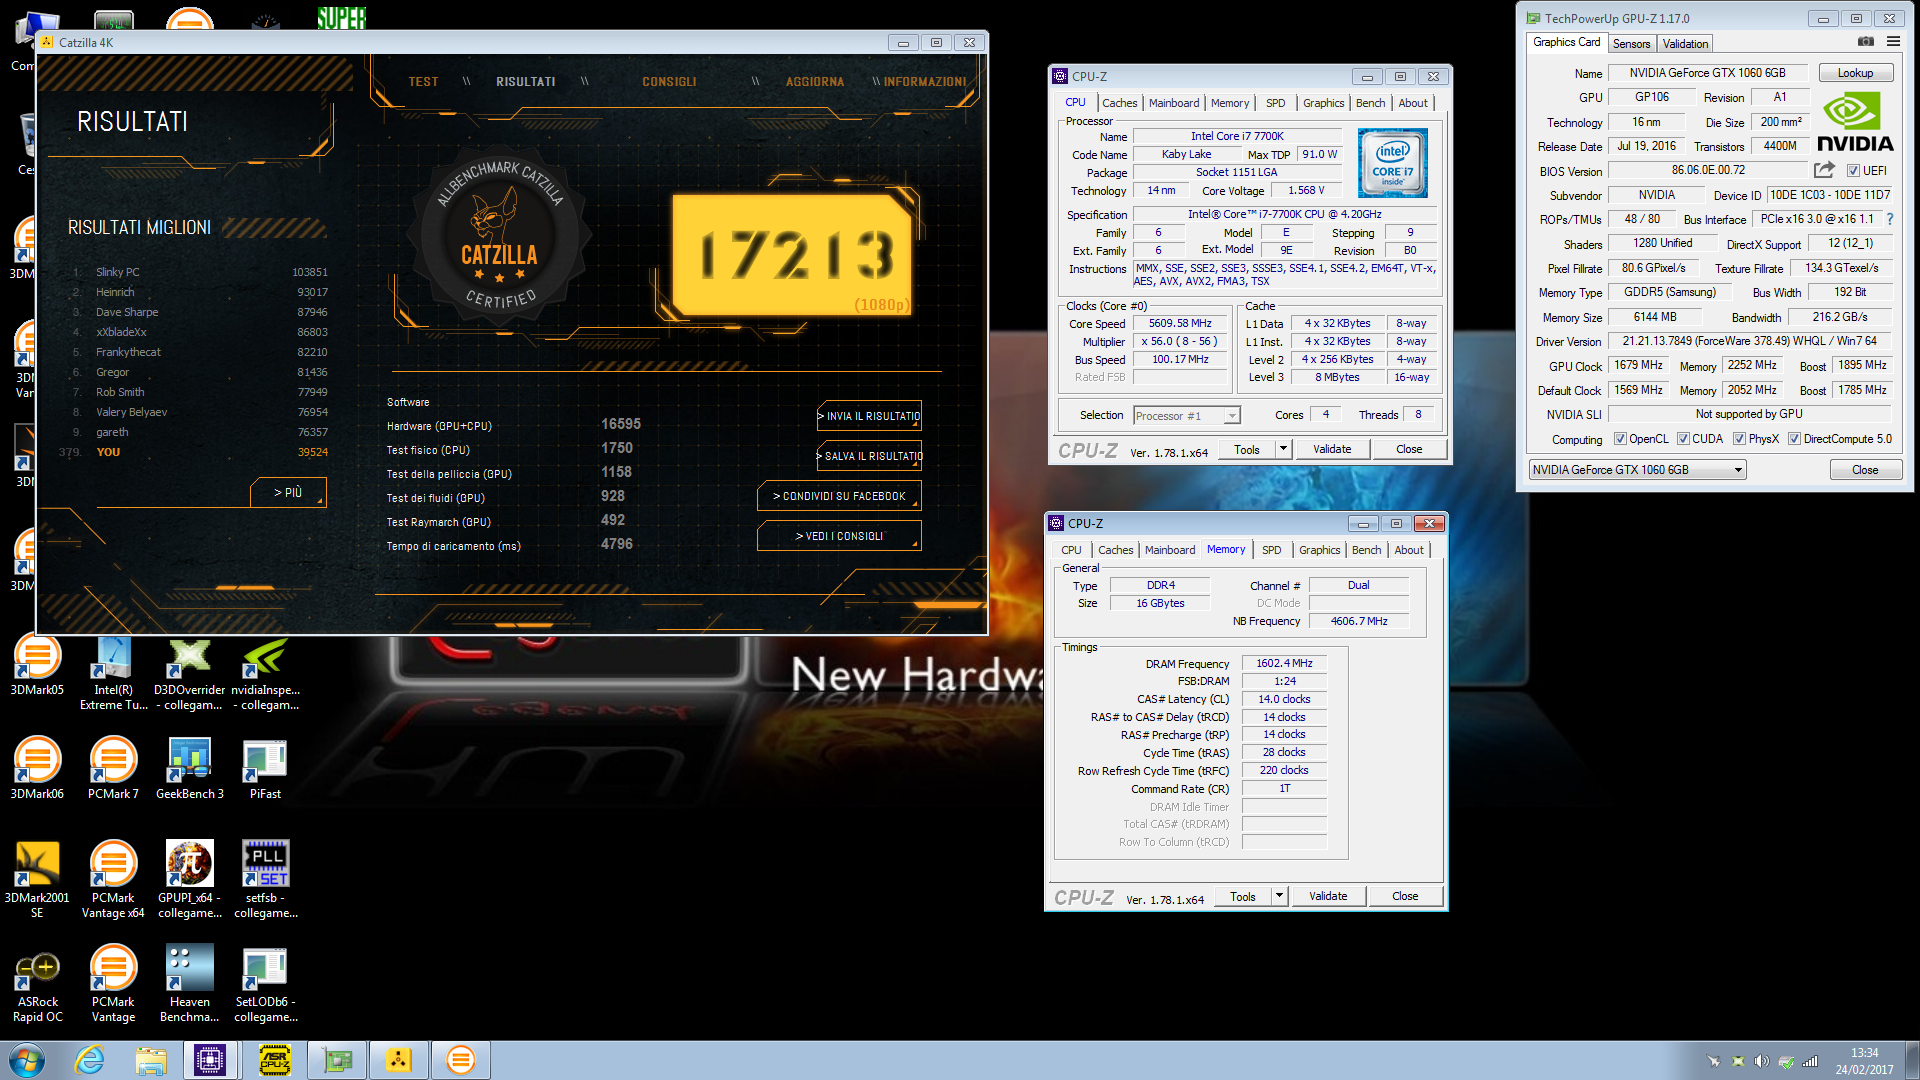This screenshot has width=1920, height=1080.
Task: Open the Intel Extreme Tuning desktop shortcut
Action: pyautogui.click(x=113, y=673)
